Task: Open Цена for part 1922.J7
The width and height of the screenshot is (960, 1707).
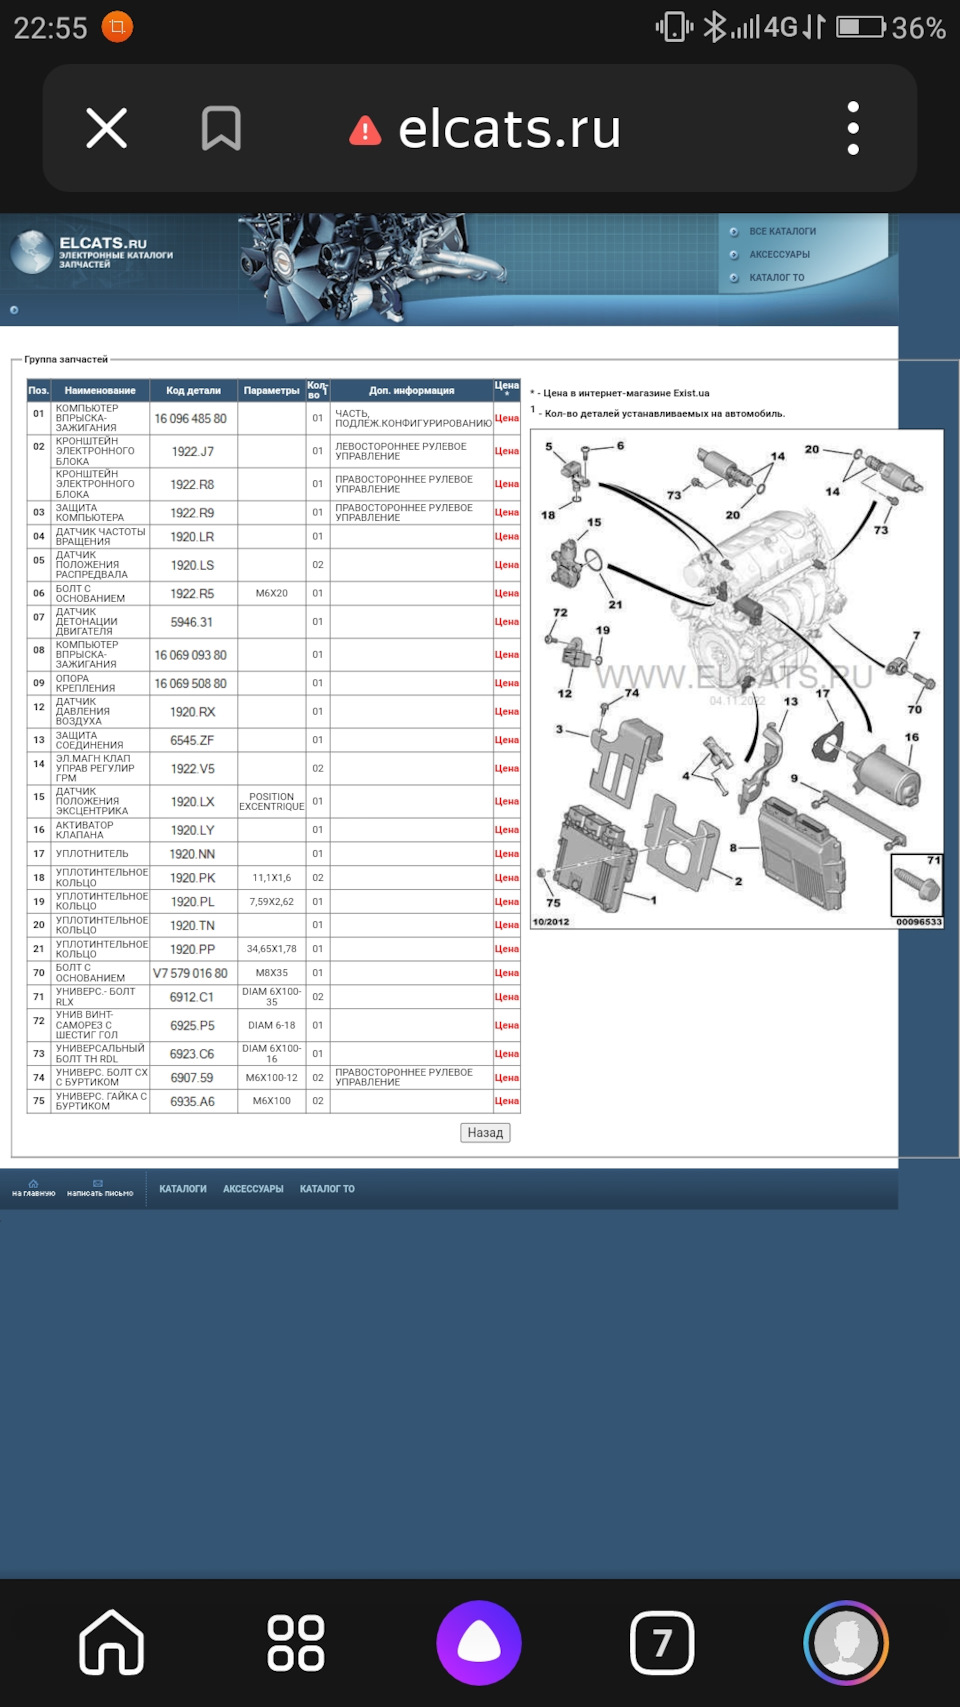Action: [507, 451]
